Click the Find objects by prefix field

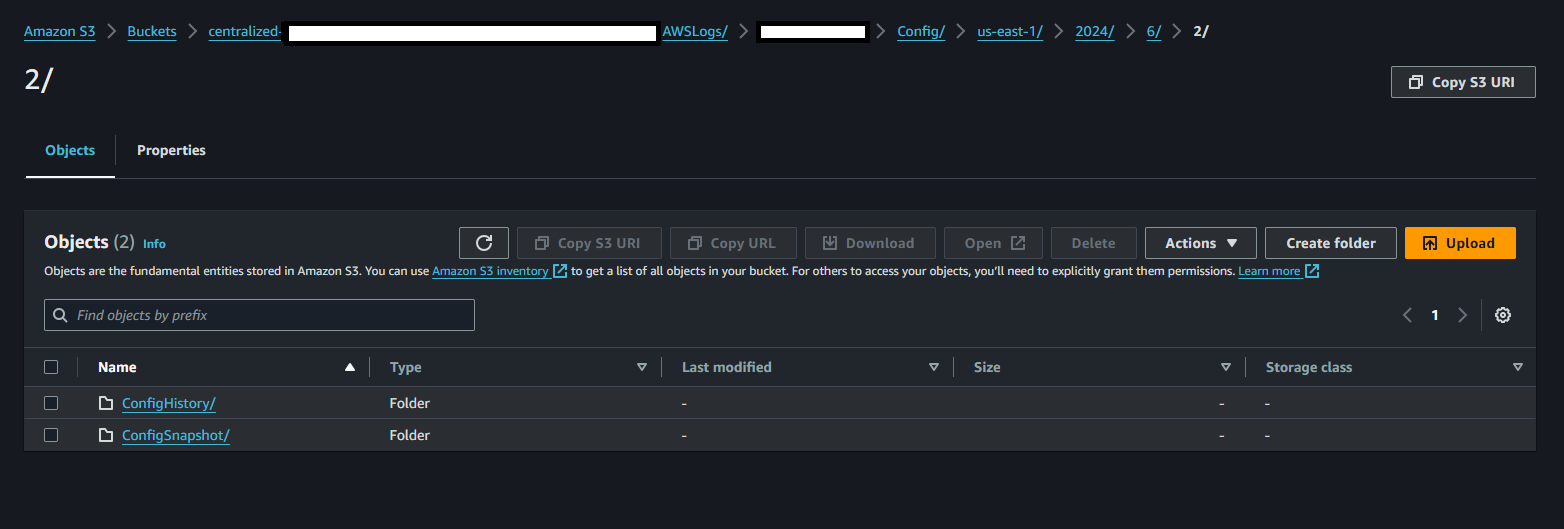[270, 315]
